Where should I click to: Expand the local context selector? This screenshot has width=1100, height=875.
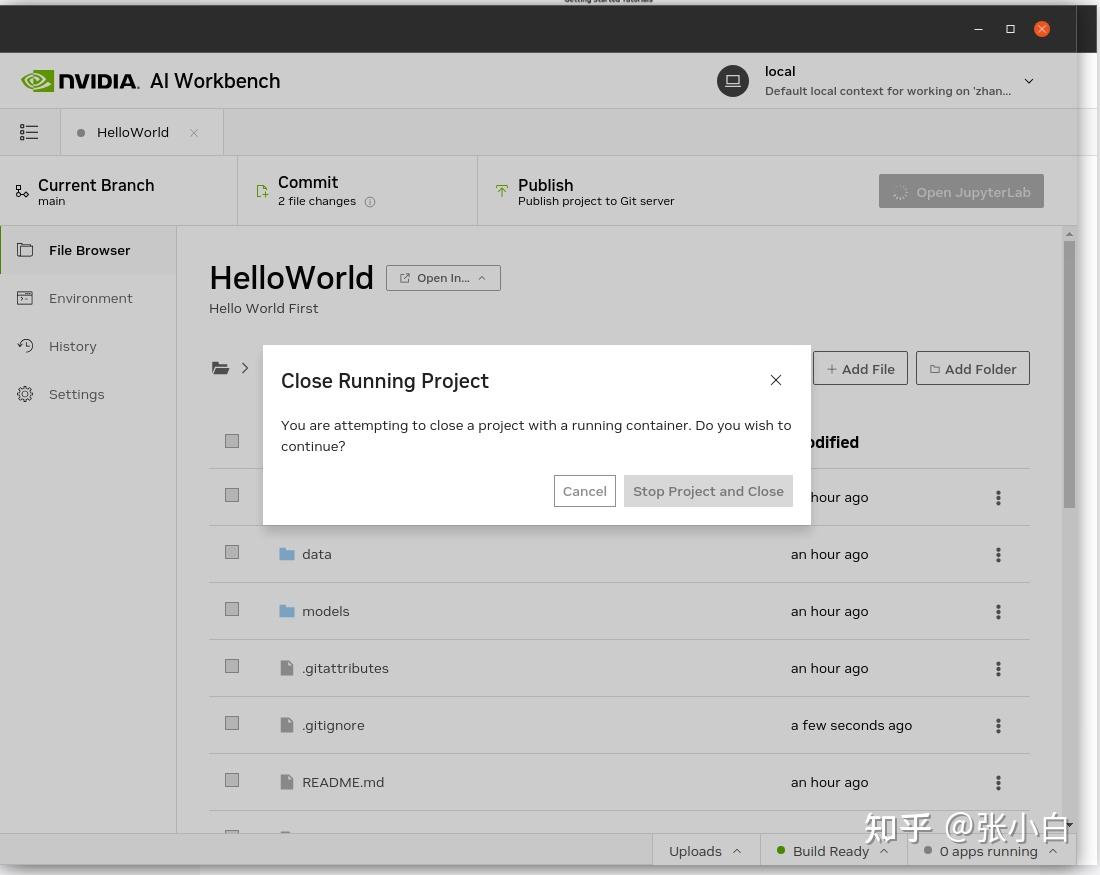tap(1028, 80)
